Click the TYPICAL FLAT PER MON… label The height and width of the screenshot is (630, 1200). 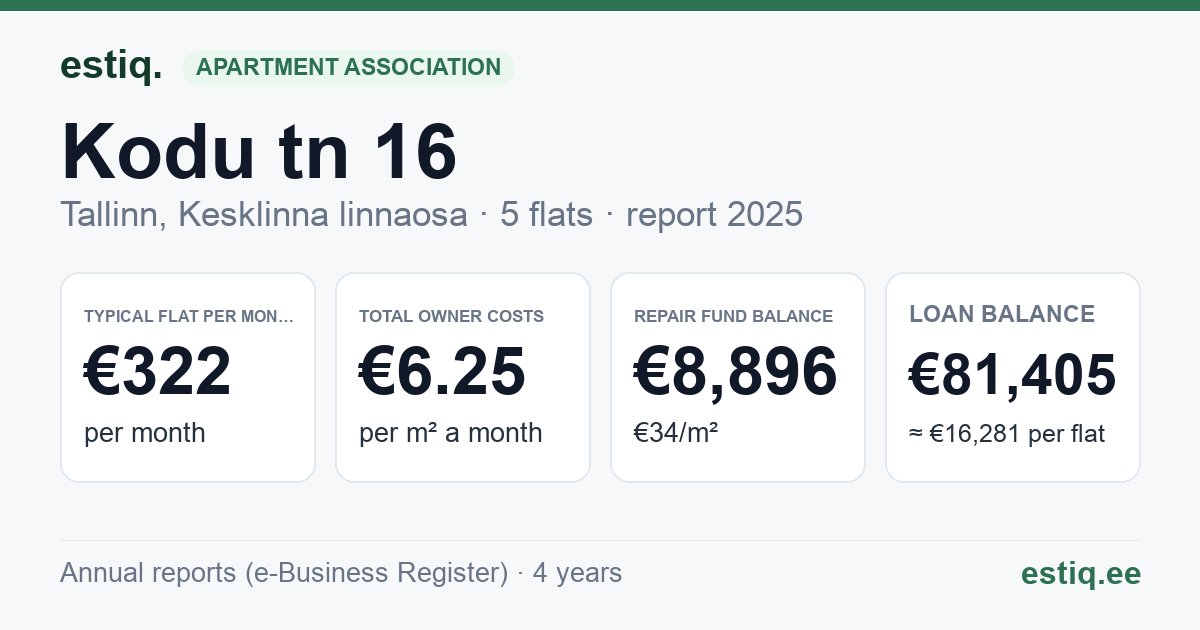click(189, 316)
